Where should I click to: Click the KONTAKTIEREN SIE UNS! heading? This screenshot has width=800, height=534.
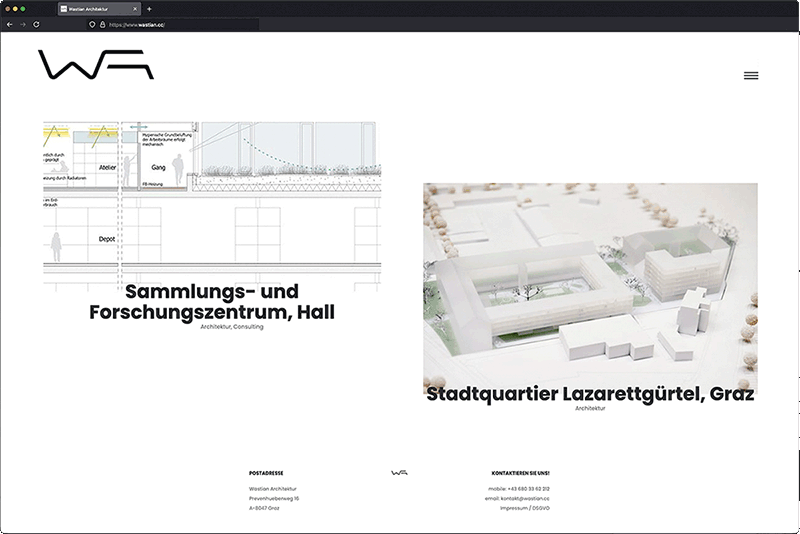click(520, 473)
